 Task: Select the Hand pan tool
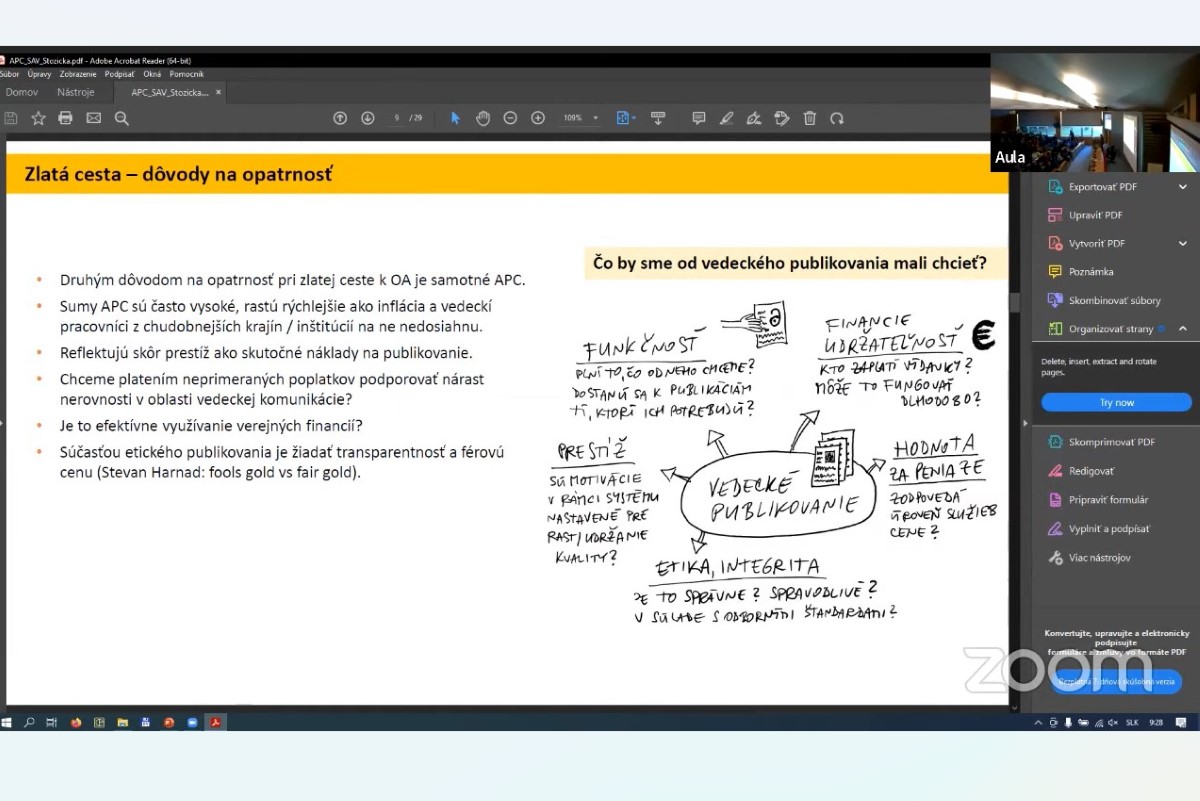click(x=483, y=118)
